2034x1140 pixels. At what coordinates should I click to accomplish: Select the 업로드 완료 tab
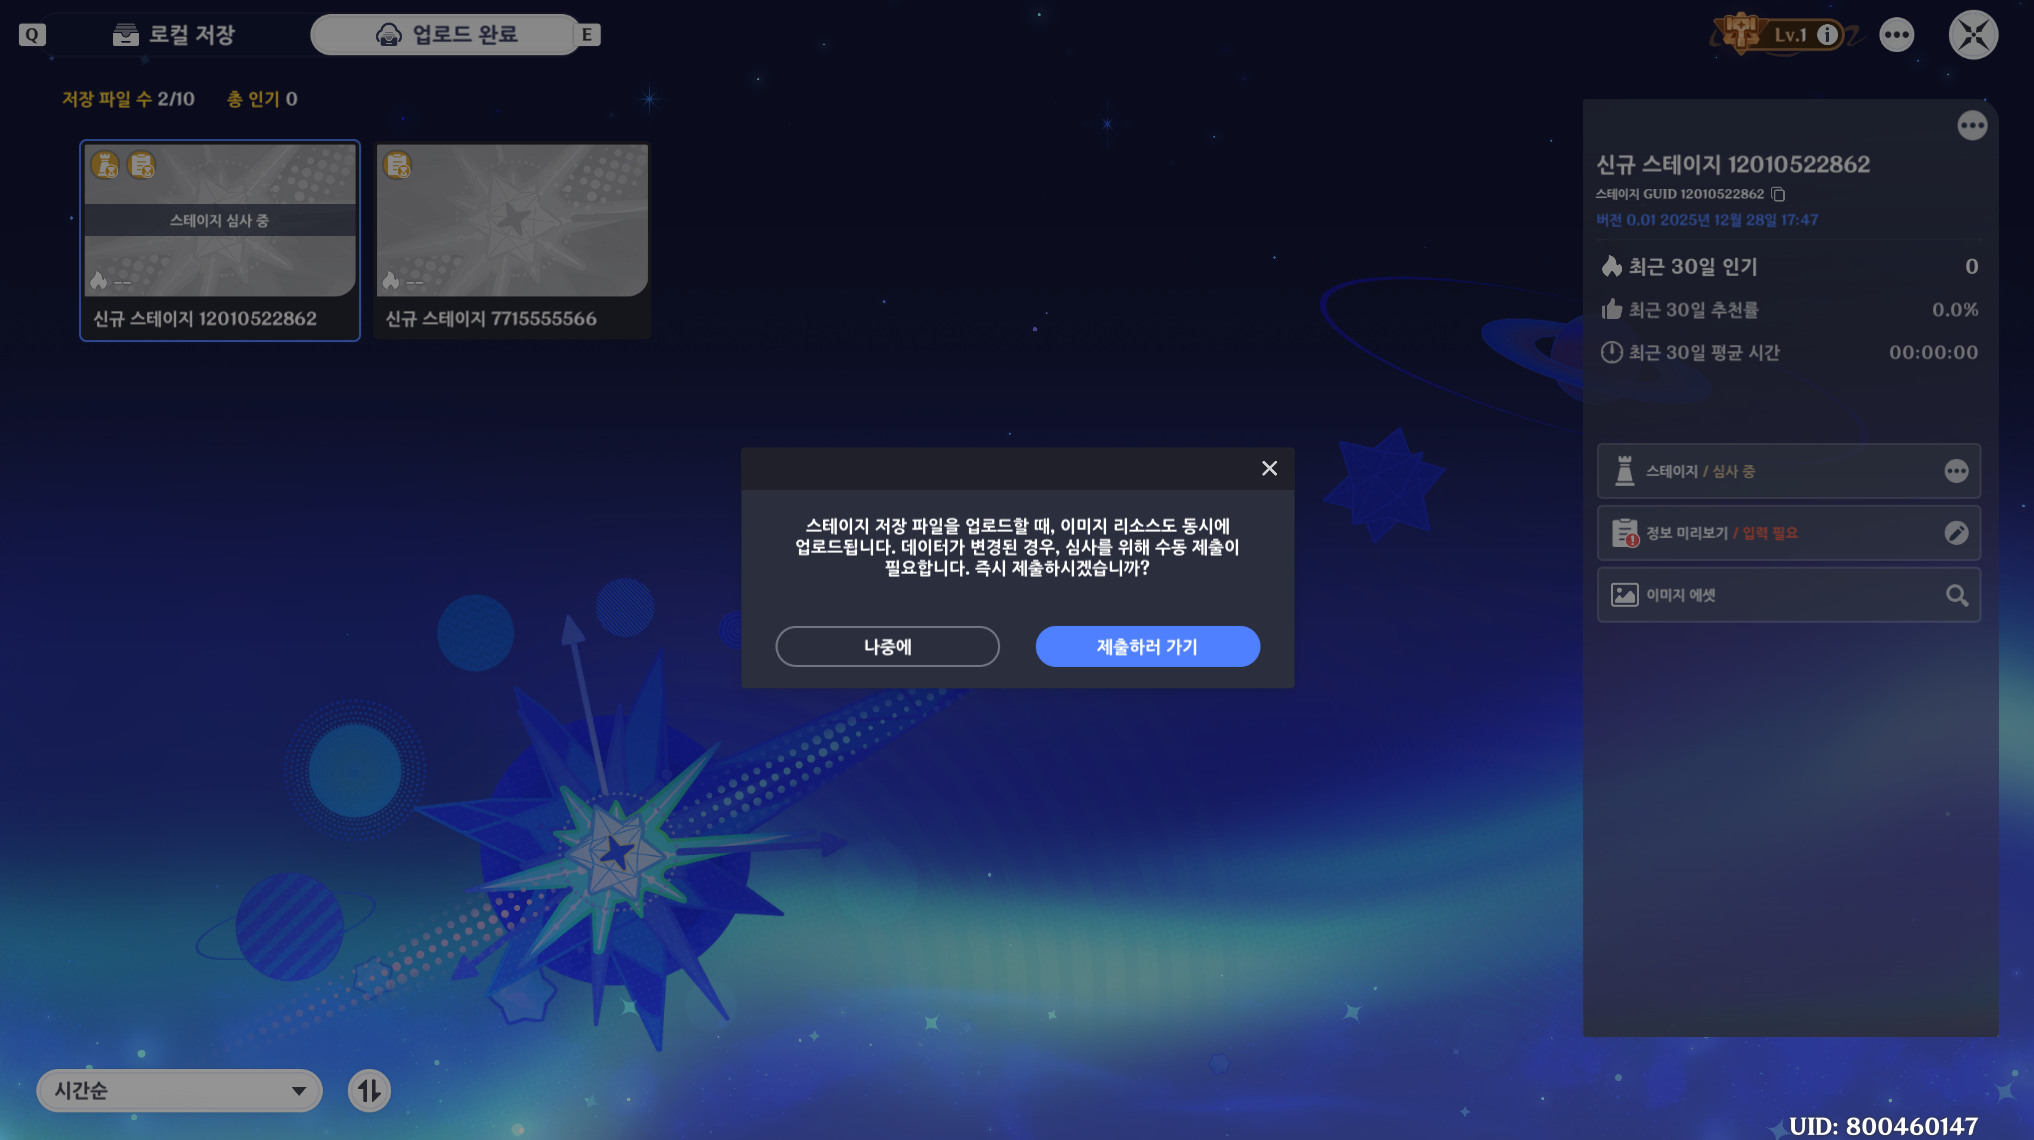[x=447, y=35]
